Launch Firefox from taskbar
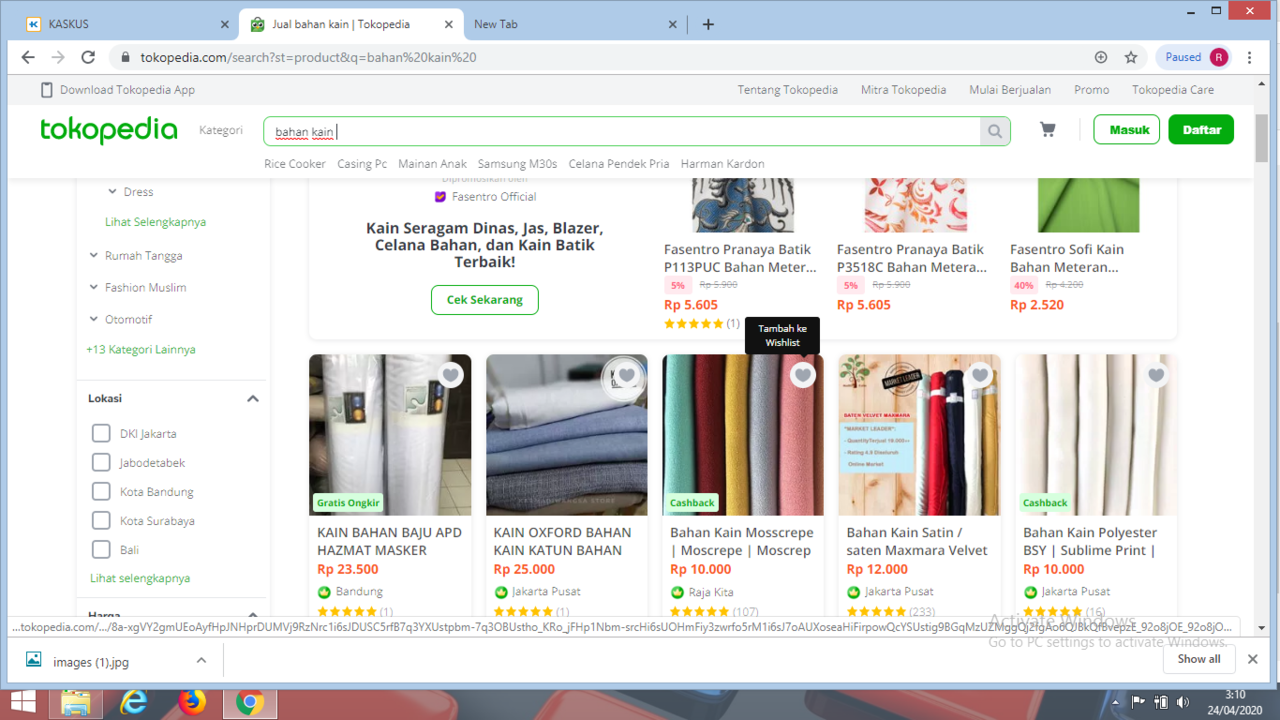Viewport: 1280px width, 720px height. pos(192,702)
